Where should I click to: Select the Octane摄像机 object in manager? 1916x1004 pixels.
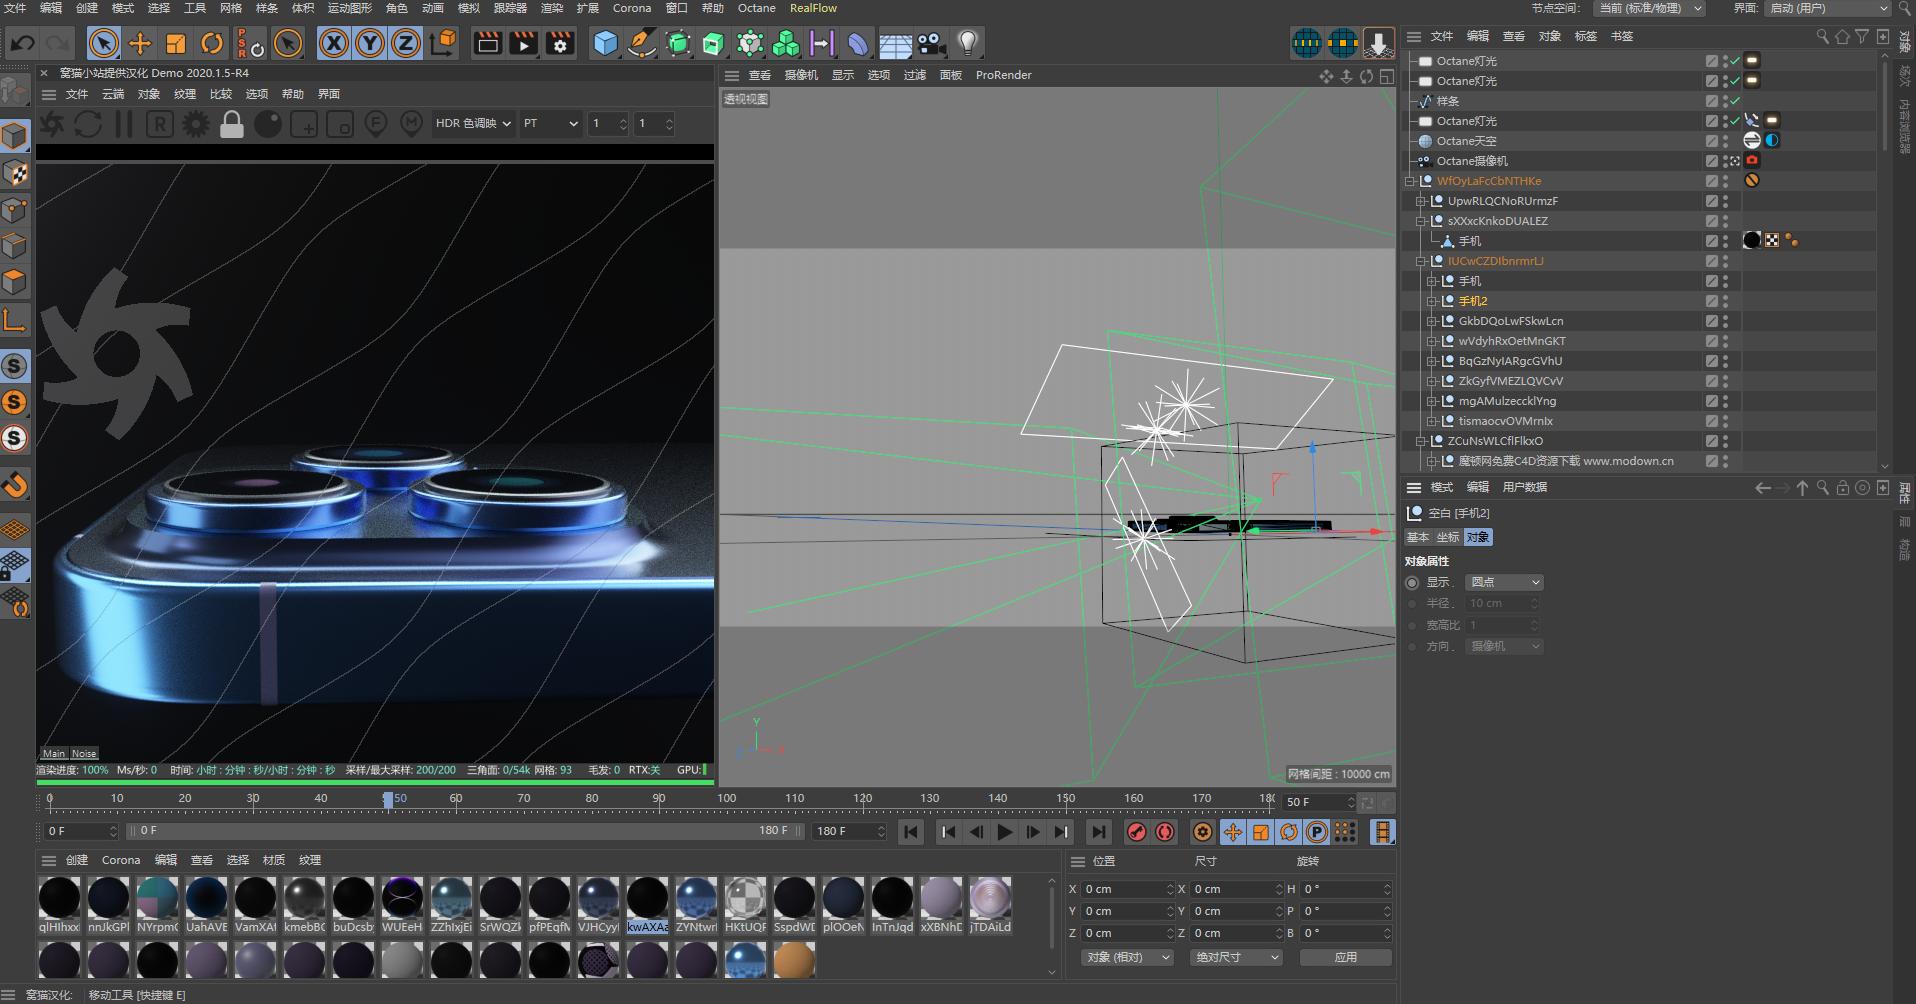pyautogui.click(x=1472, y=161)
